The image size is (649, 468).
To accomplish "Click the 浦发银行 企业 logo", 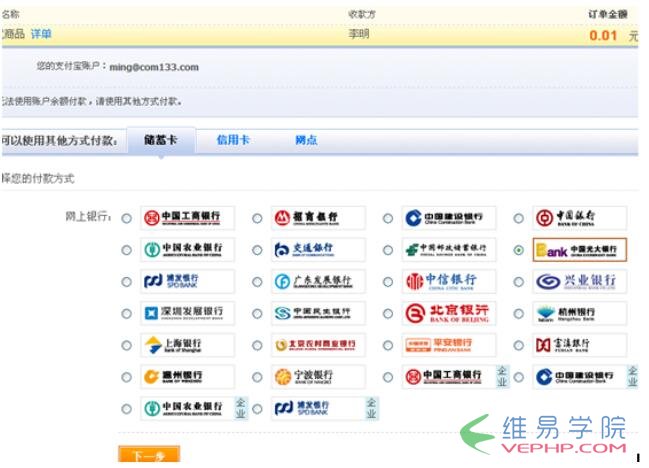I will pyautogui.click(x=325, y=408).
